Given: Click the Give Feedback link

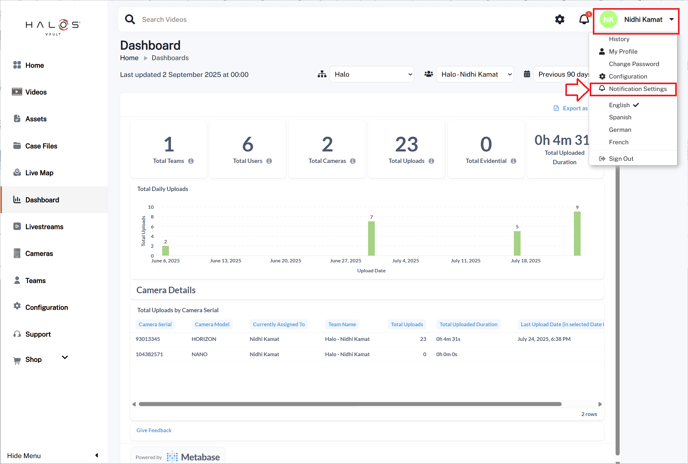Looking at the screenshot, I should (154, 430).
